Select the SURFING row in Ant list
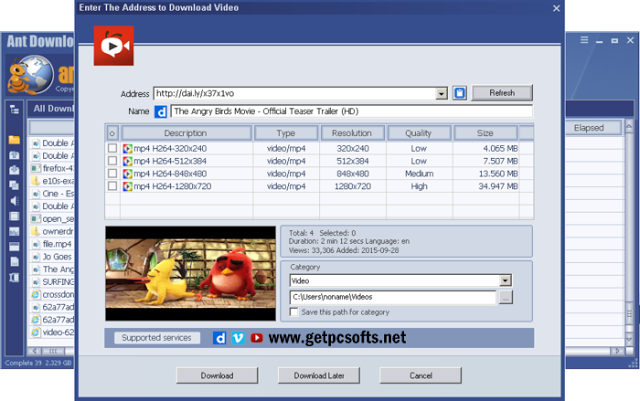 [52, 282]
